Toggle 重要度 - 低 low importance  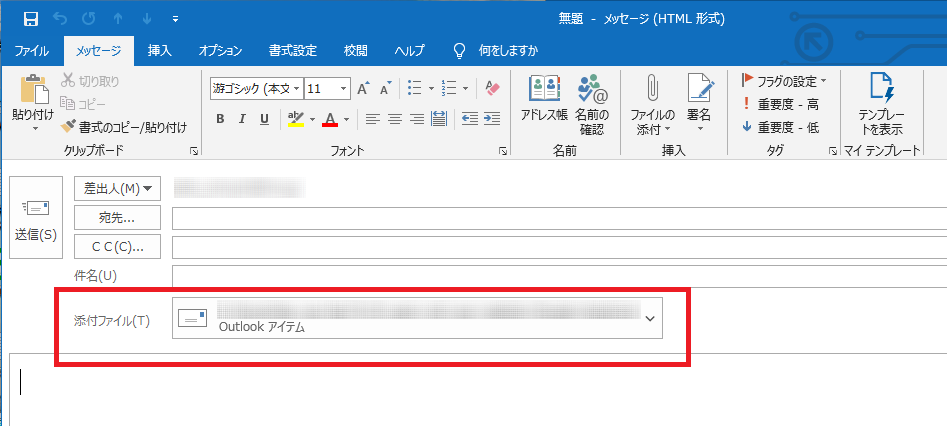click(780, 127)
